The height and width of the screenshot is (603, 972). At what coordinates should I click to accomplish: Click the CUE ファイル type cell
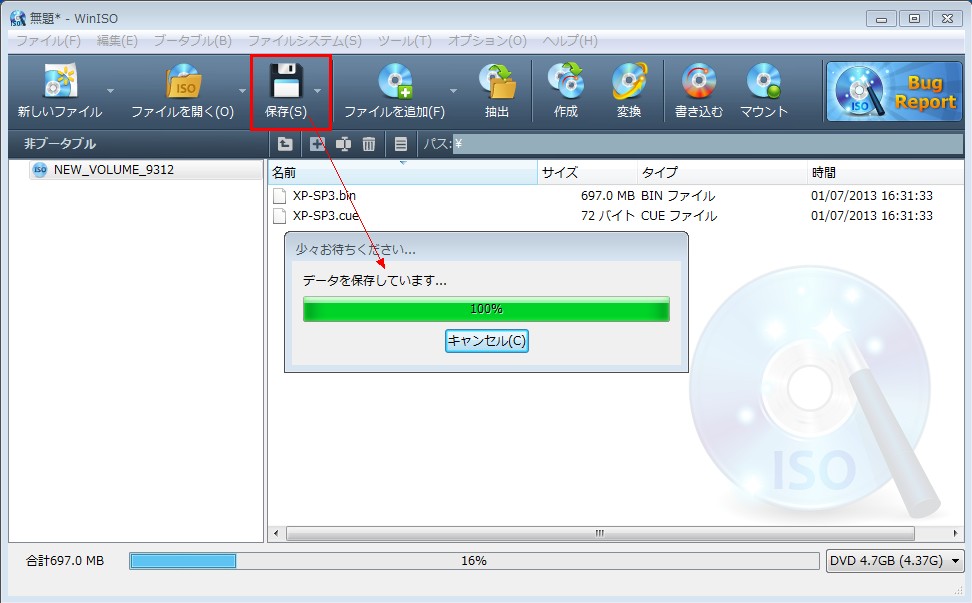point(679,216)
